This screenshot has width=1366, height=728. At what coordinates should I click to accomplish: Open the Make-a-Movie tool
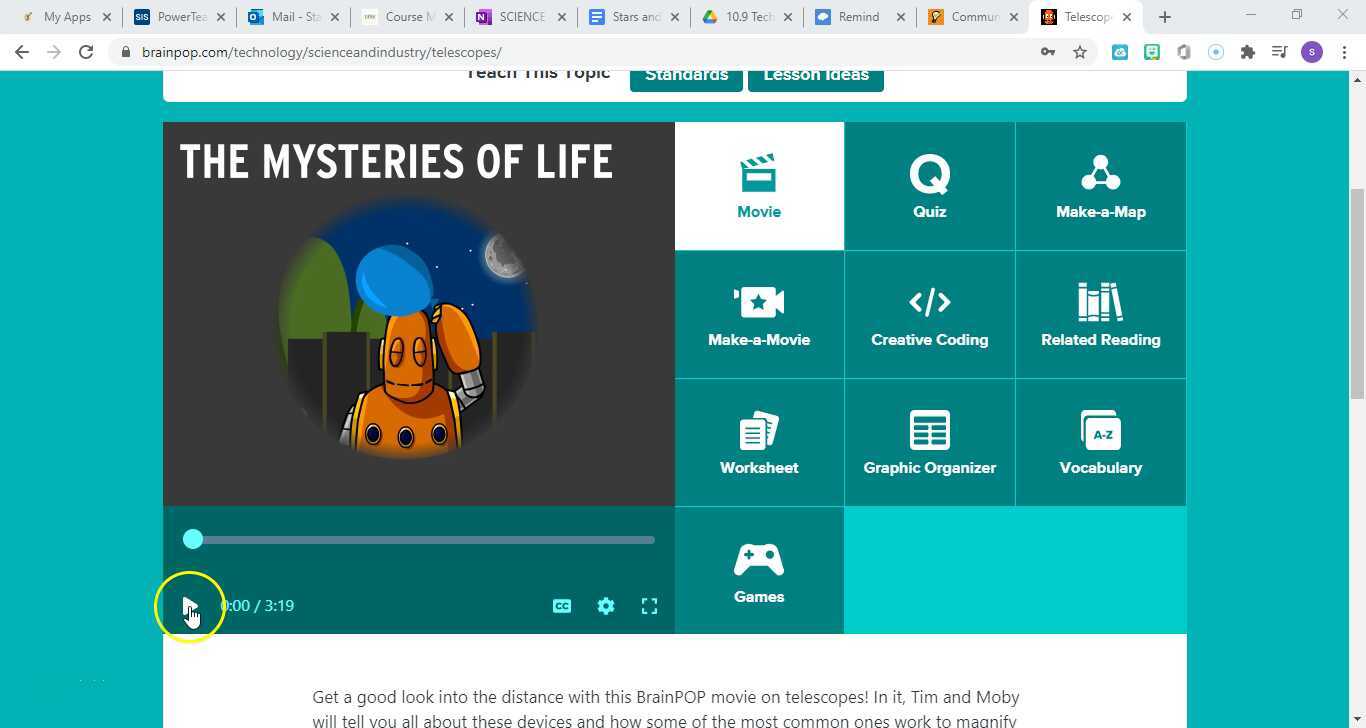(x=758, y=313)
